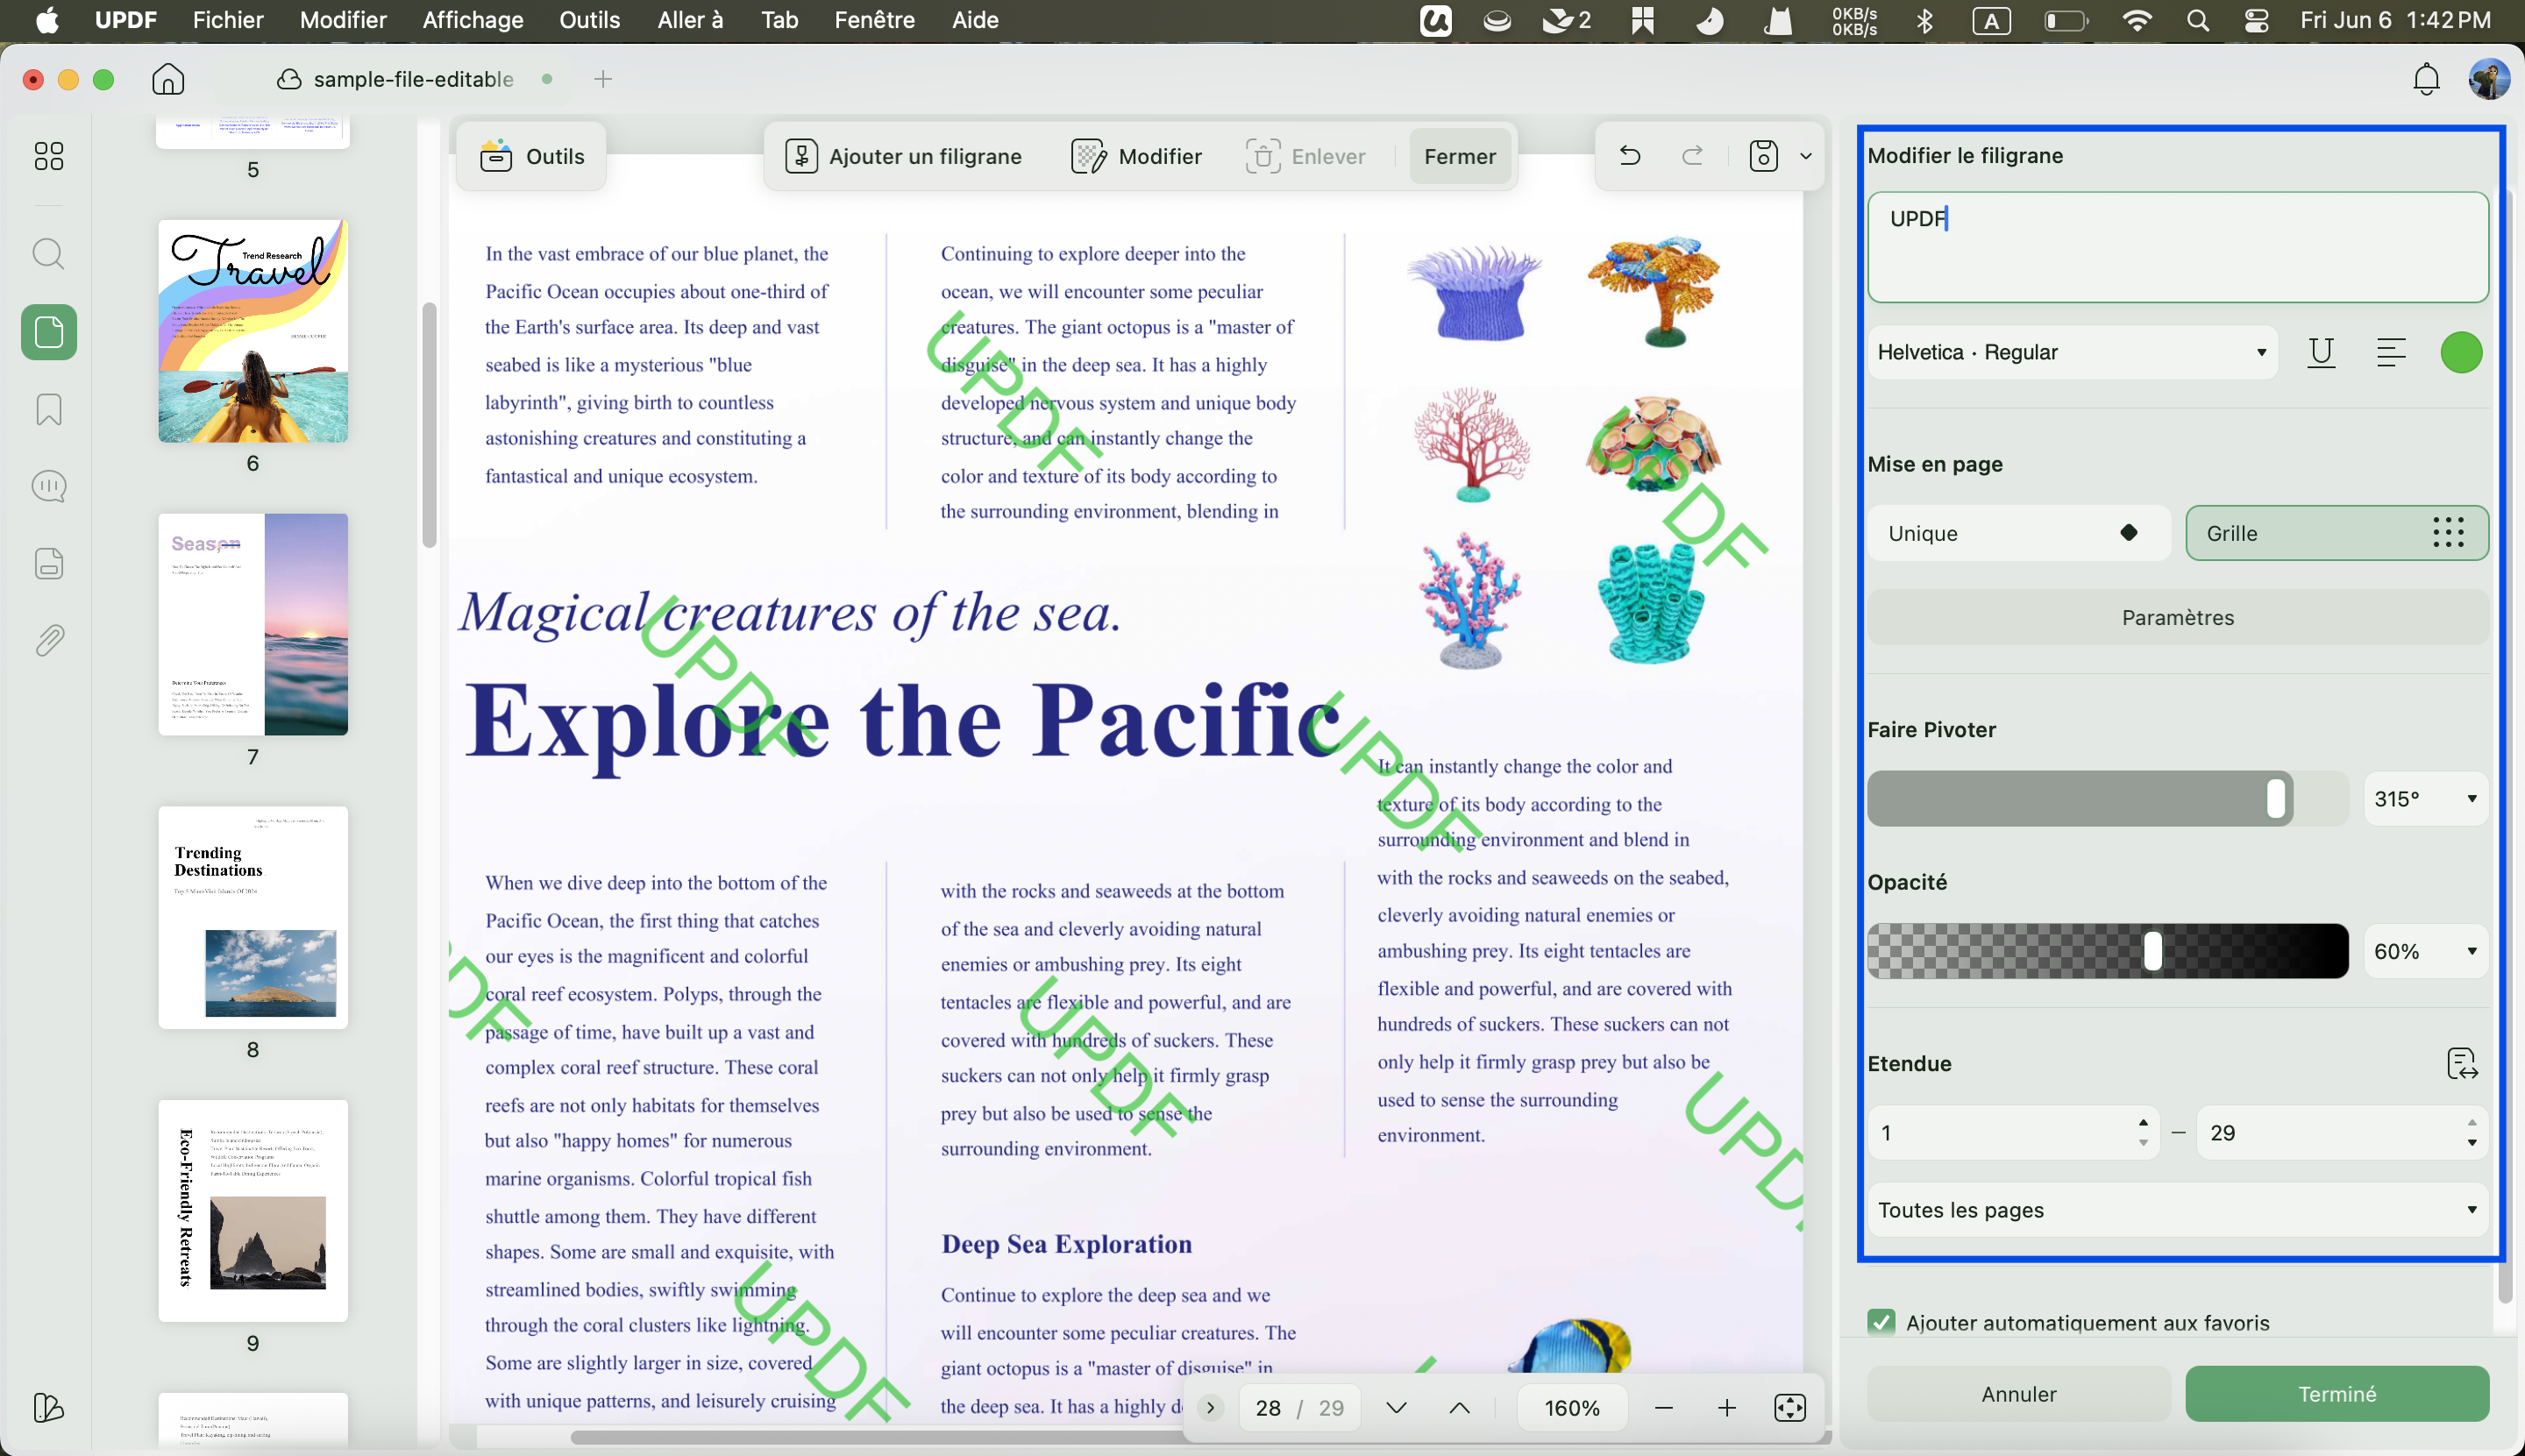
Task: Select page 8 Trending Destinations thumbnail
Action: point(253,918)
